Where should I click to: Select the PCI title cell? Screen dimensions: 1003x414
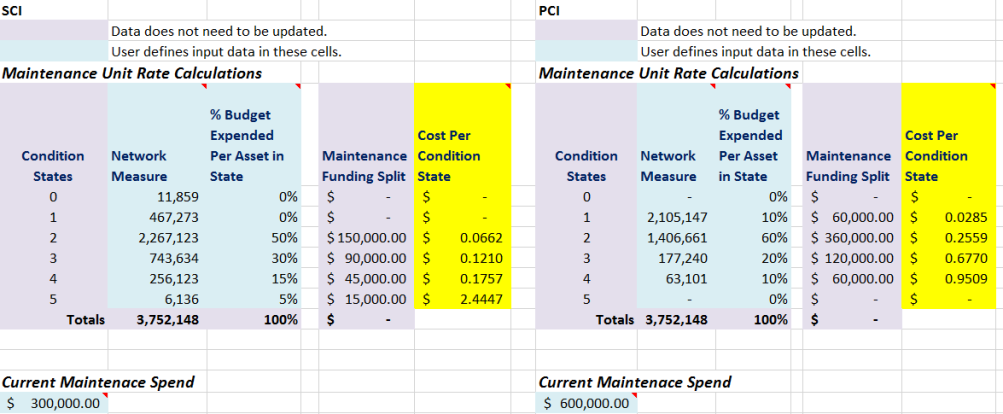click(x=586, y=10)
